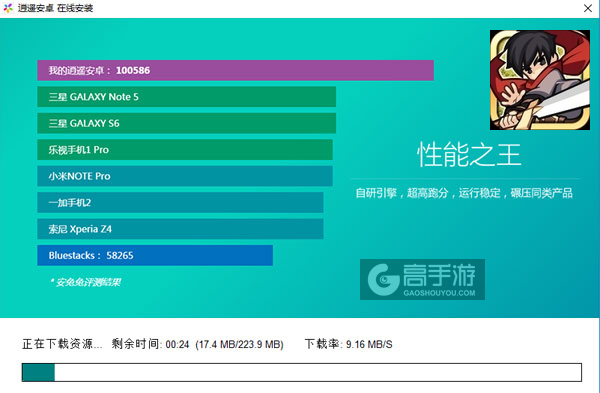Image resolution: width=600 pixels, height=393 pixels.
Task: Close the 逍遥安卓 installer window
Action: tap(588, 8)
